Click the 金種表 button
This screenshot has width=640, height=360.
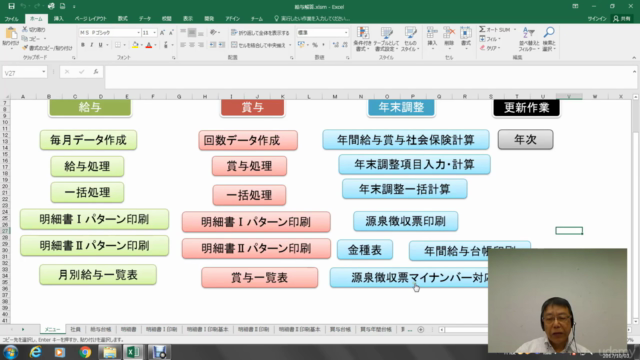tap(365, 250)
